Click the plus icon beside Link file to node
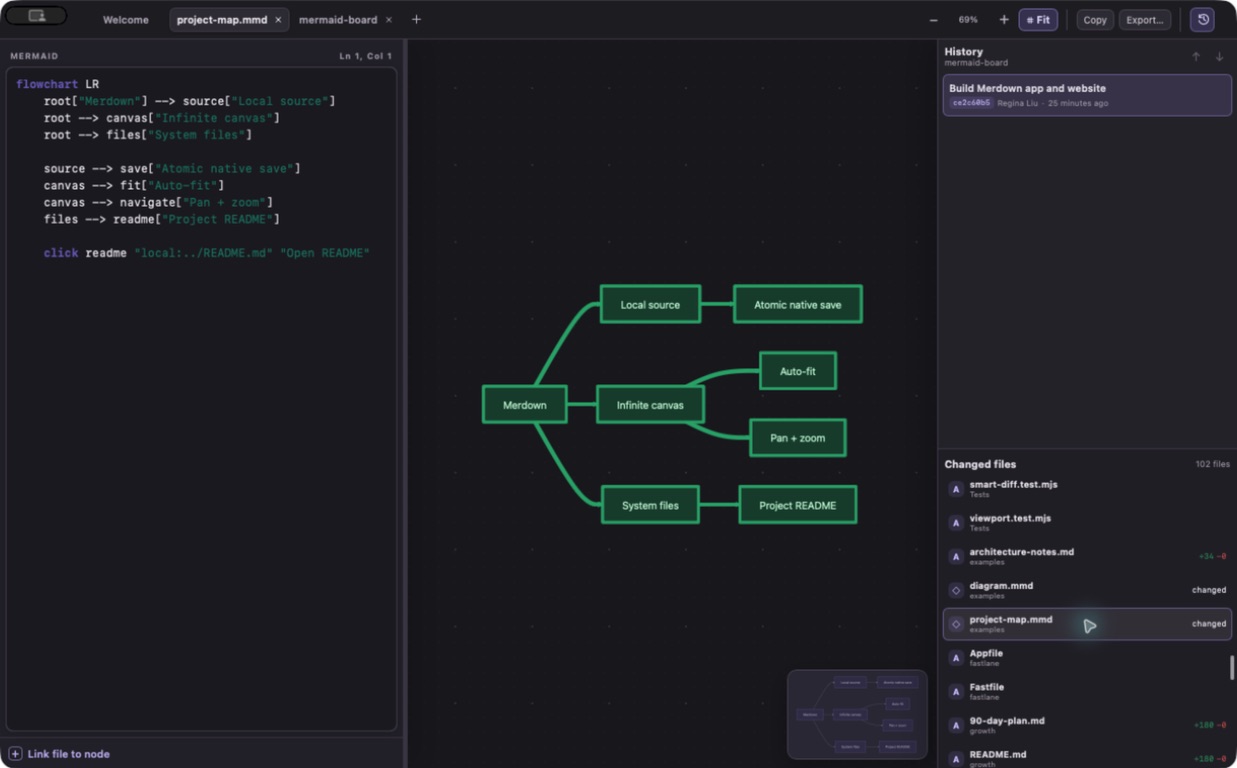The width and height of the screenshot is (1237, 768). click(x=15, y=753)
